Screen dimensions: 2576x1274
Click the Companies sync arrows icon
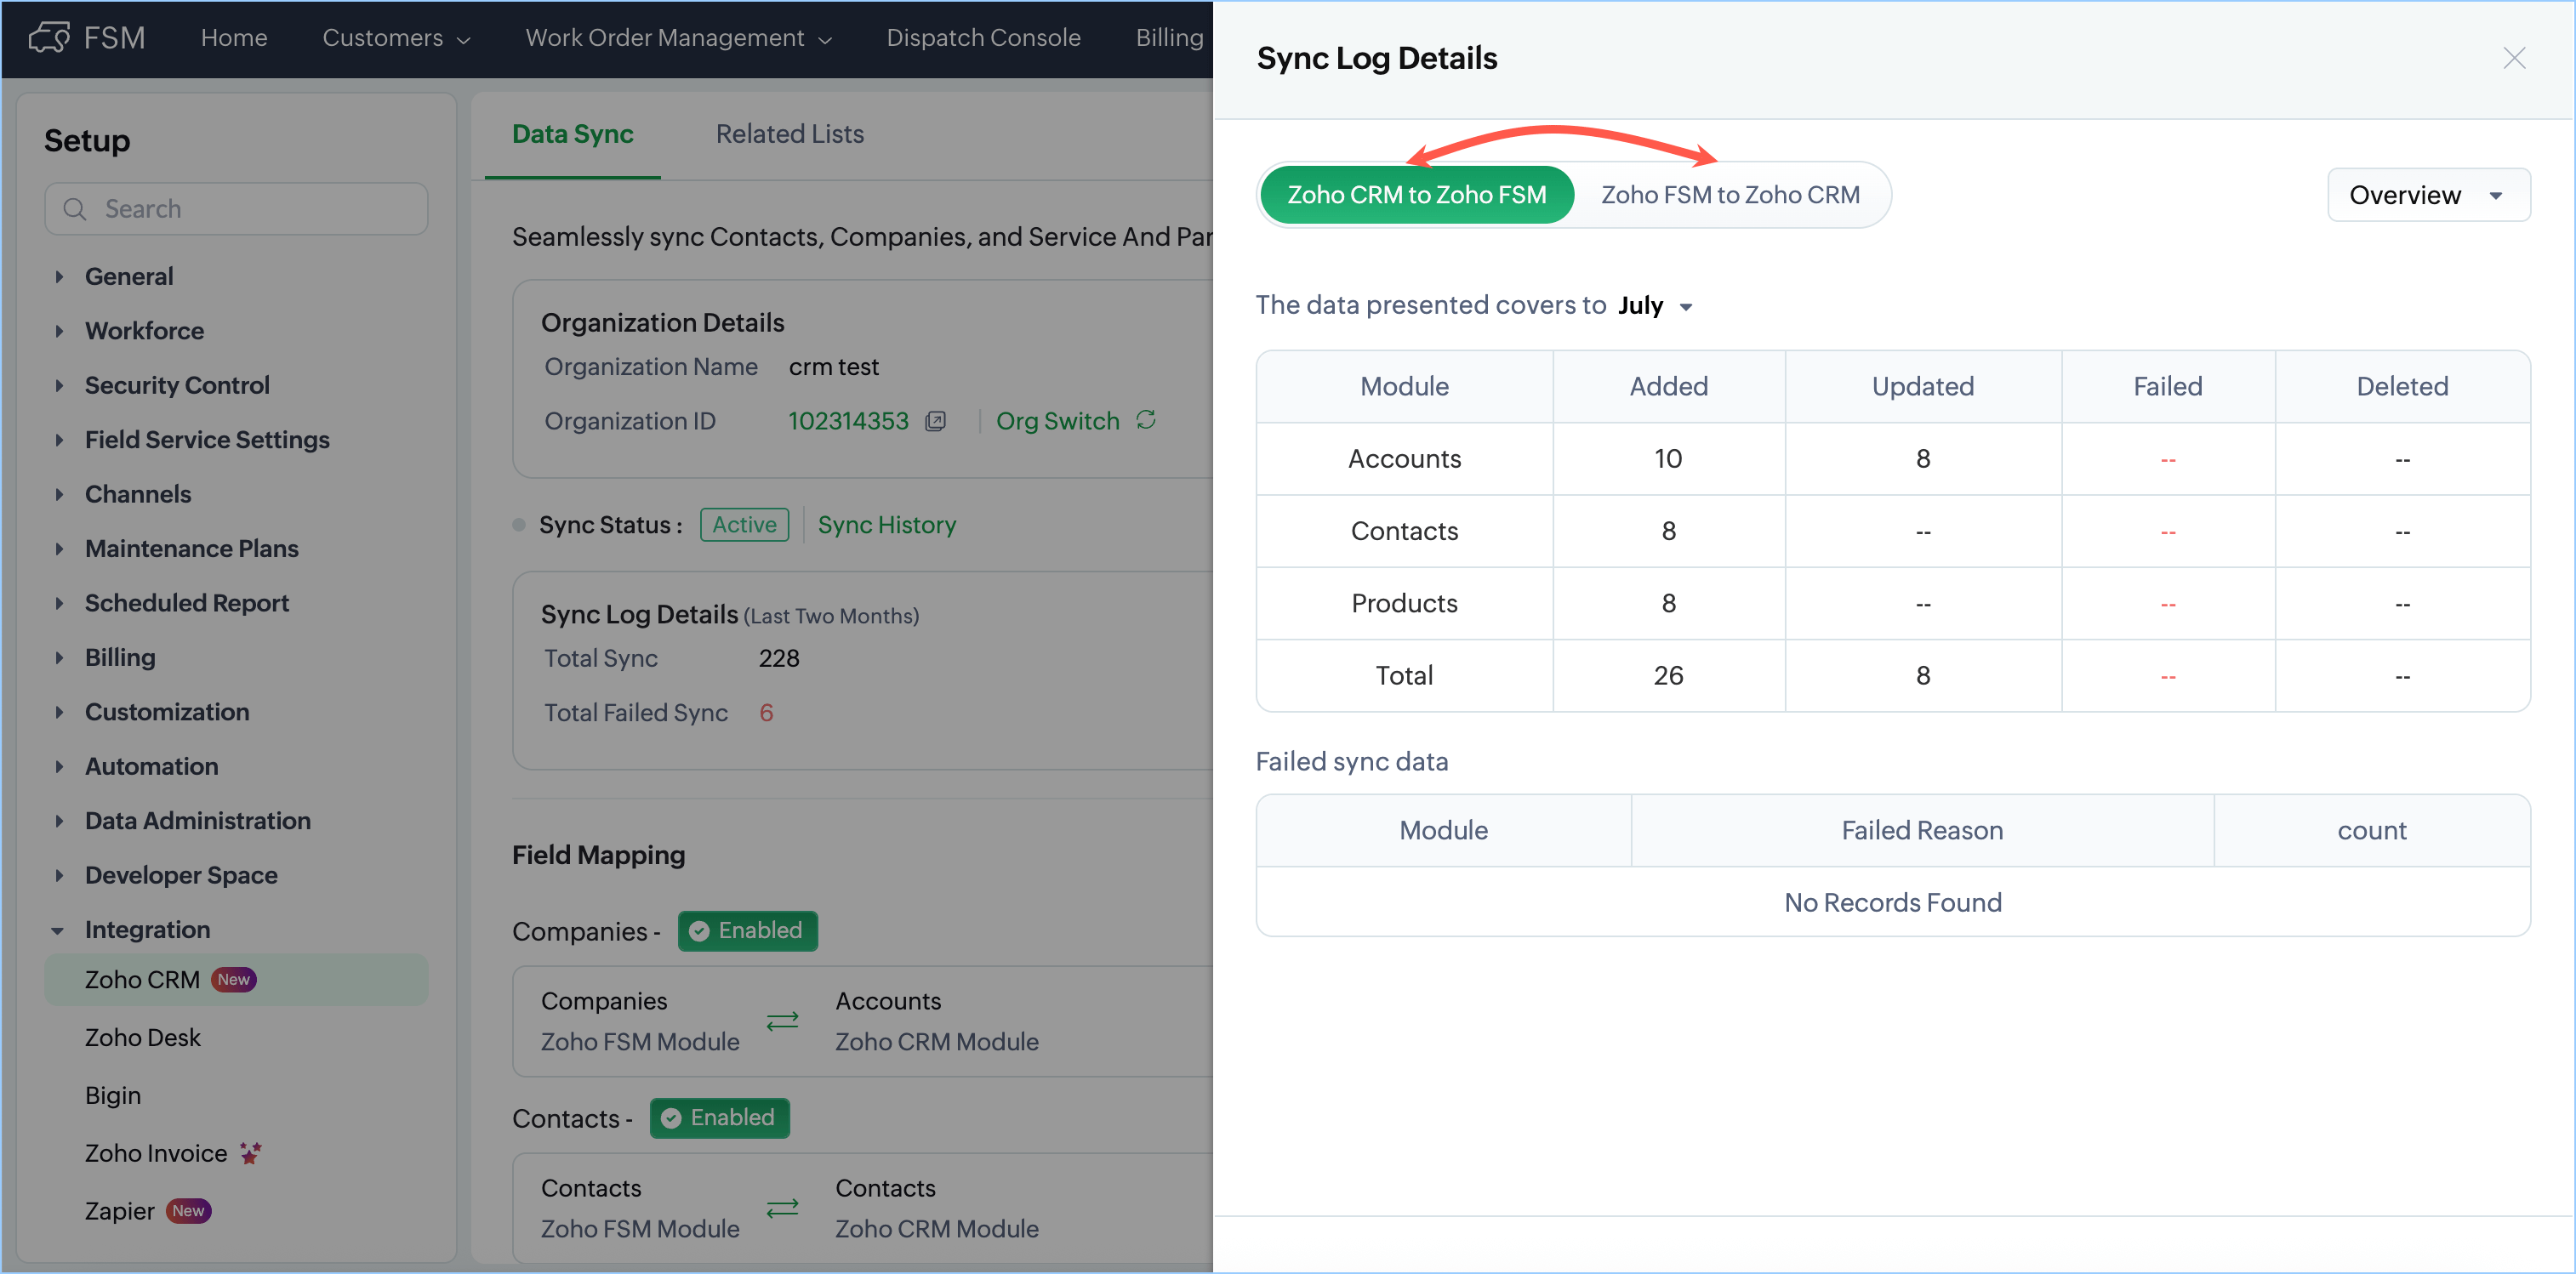tap(782, 1021)
